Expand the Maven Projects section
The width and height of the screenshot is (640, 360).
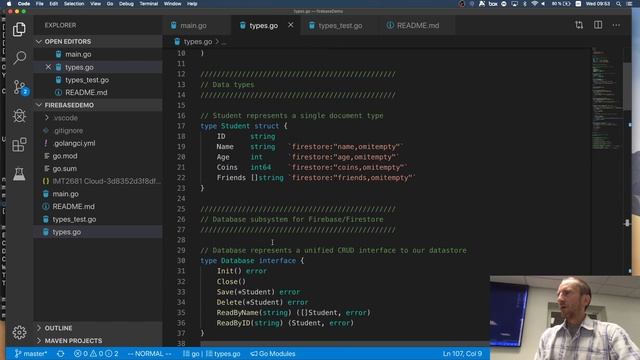pyautogui.click(x=98, y=340)
